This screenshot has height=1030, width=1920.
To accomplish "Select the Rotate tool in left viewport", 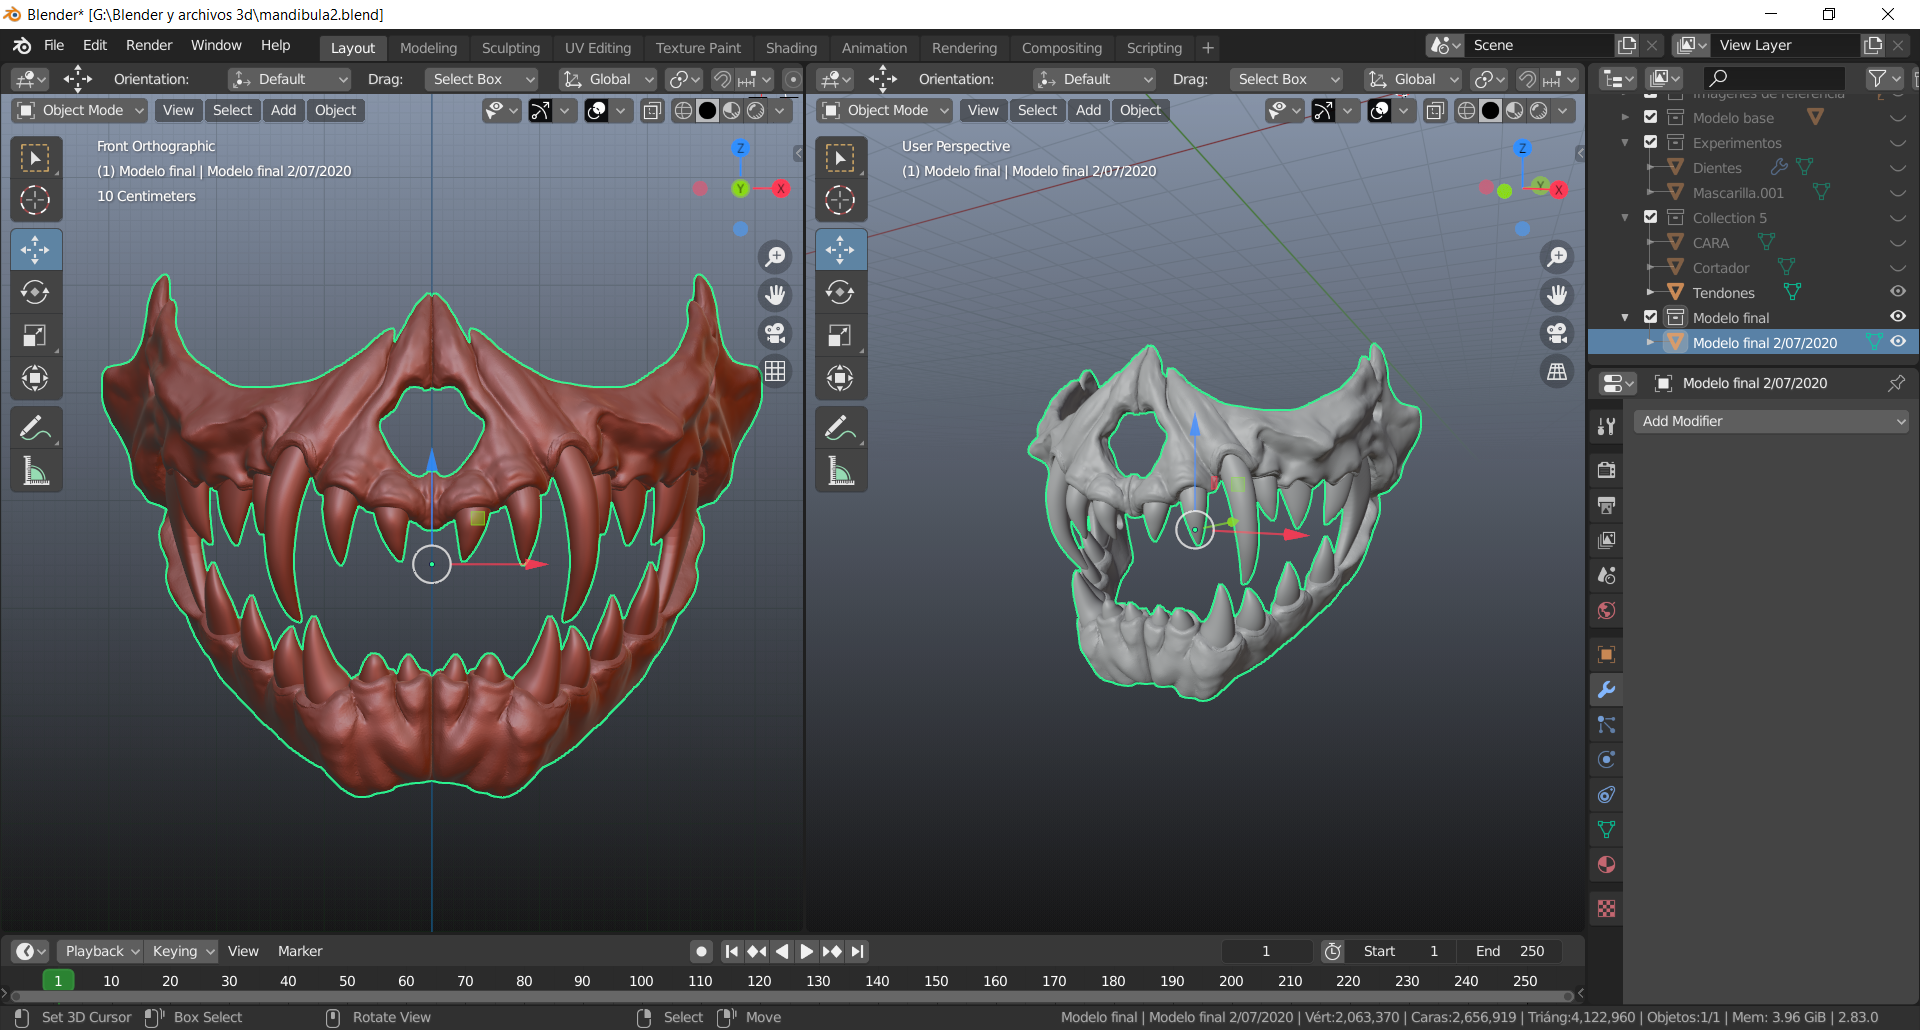I will [x=36, y=292].
